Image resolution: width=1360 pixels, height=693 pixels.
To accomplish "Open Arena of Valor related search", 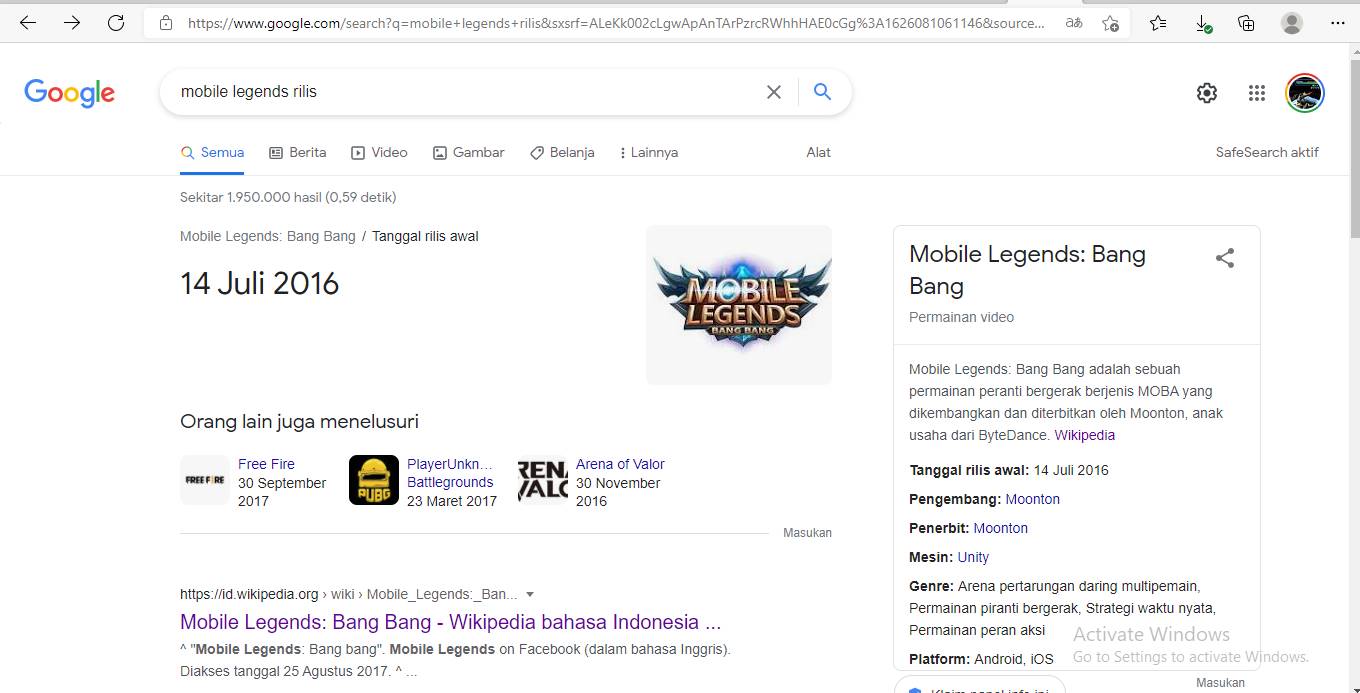I will pyautogui.click(x=620, y=464).
